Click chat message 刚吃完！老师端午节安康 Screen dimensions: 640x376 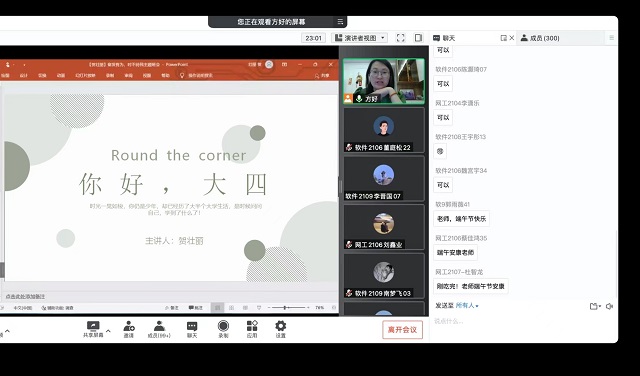(471, 286)
